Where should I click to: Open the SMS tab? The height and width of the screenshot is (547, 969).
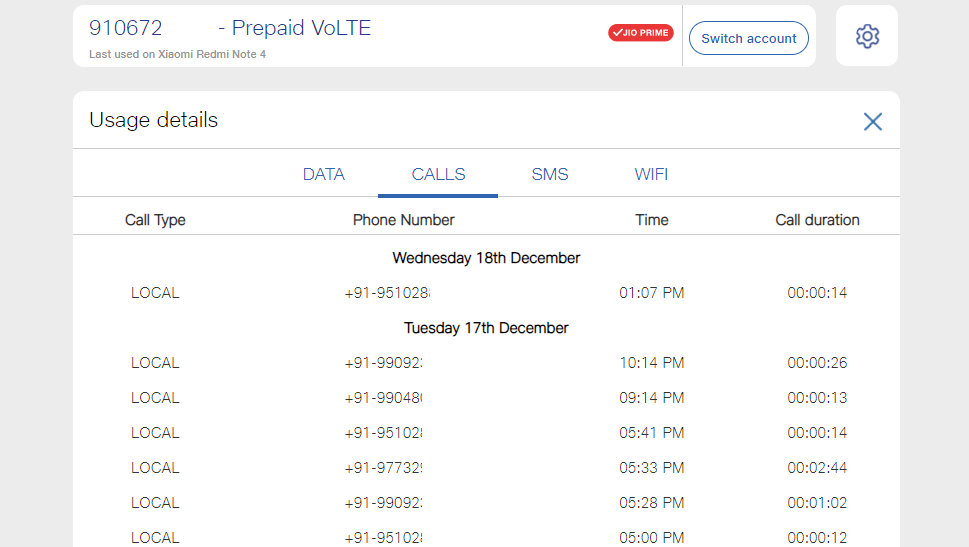(550, 174)
